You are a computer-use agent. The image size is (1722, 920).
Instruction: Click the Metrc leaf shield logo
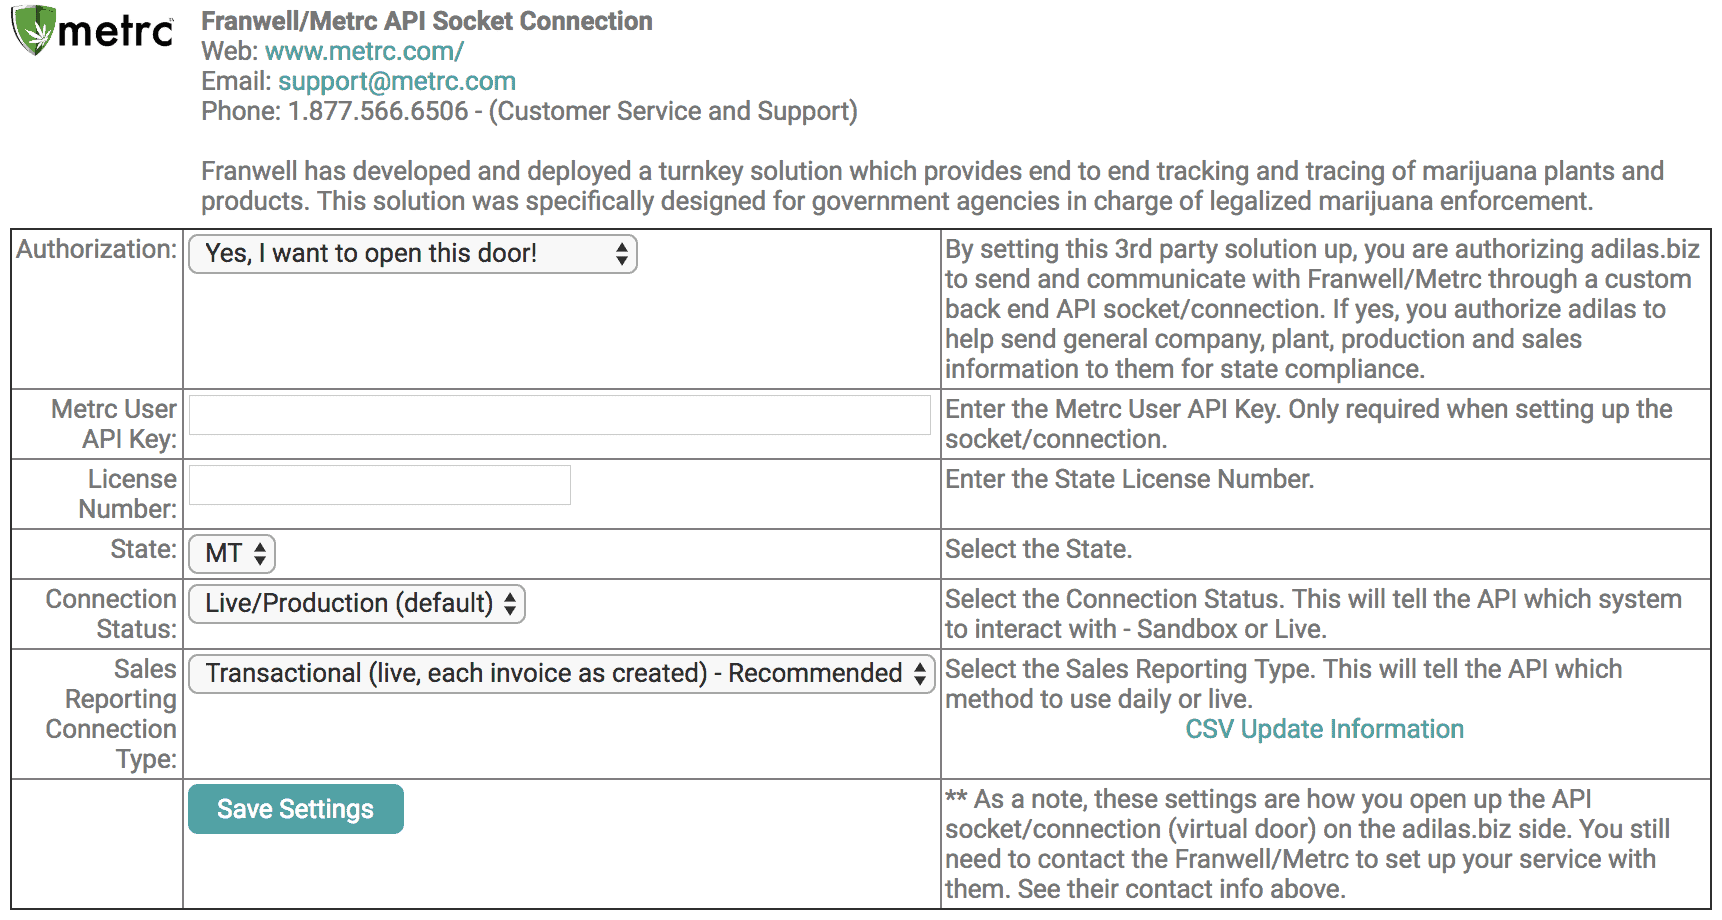coord(34,29)
